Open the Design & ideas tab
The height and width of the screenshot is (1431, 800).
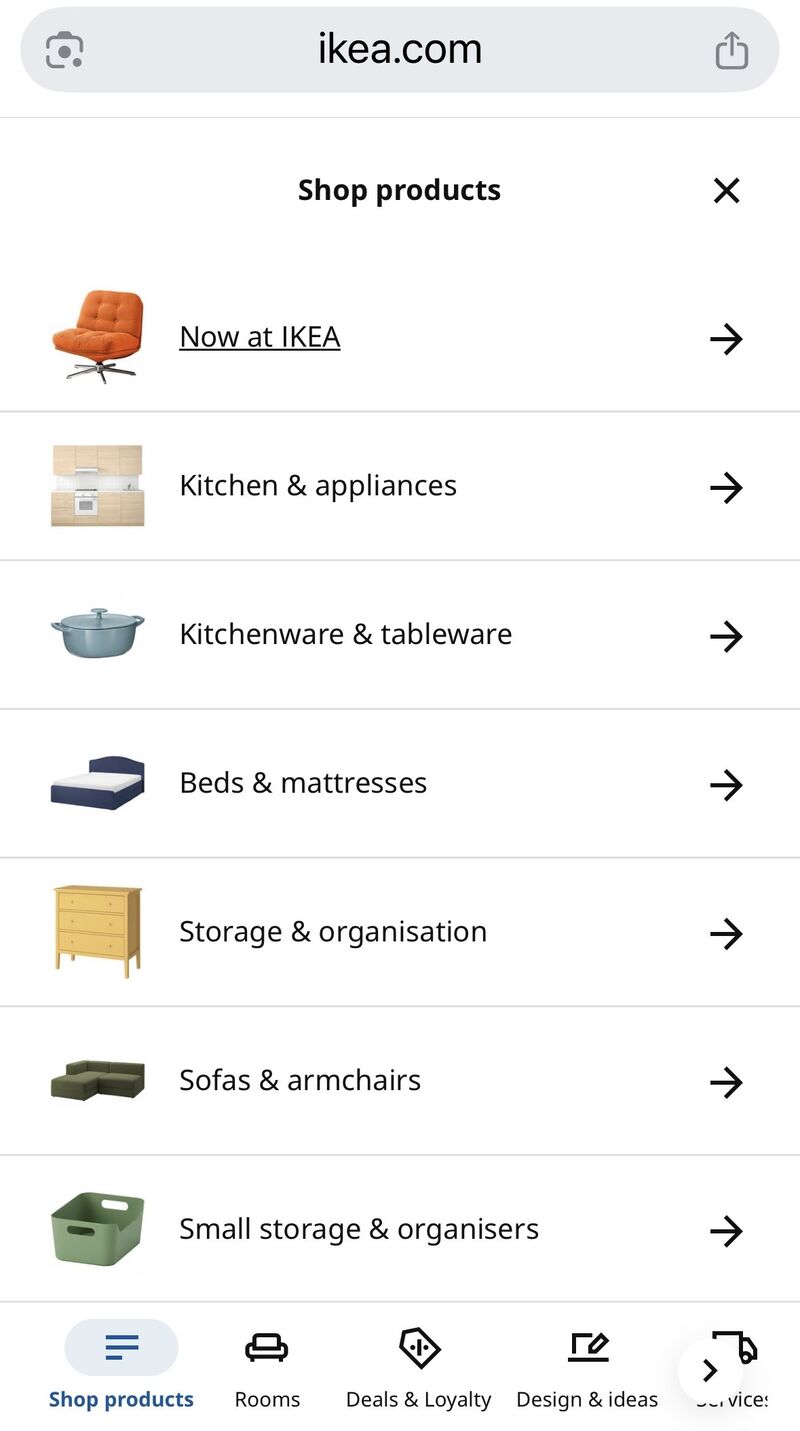(587, 1367)
